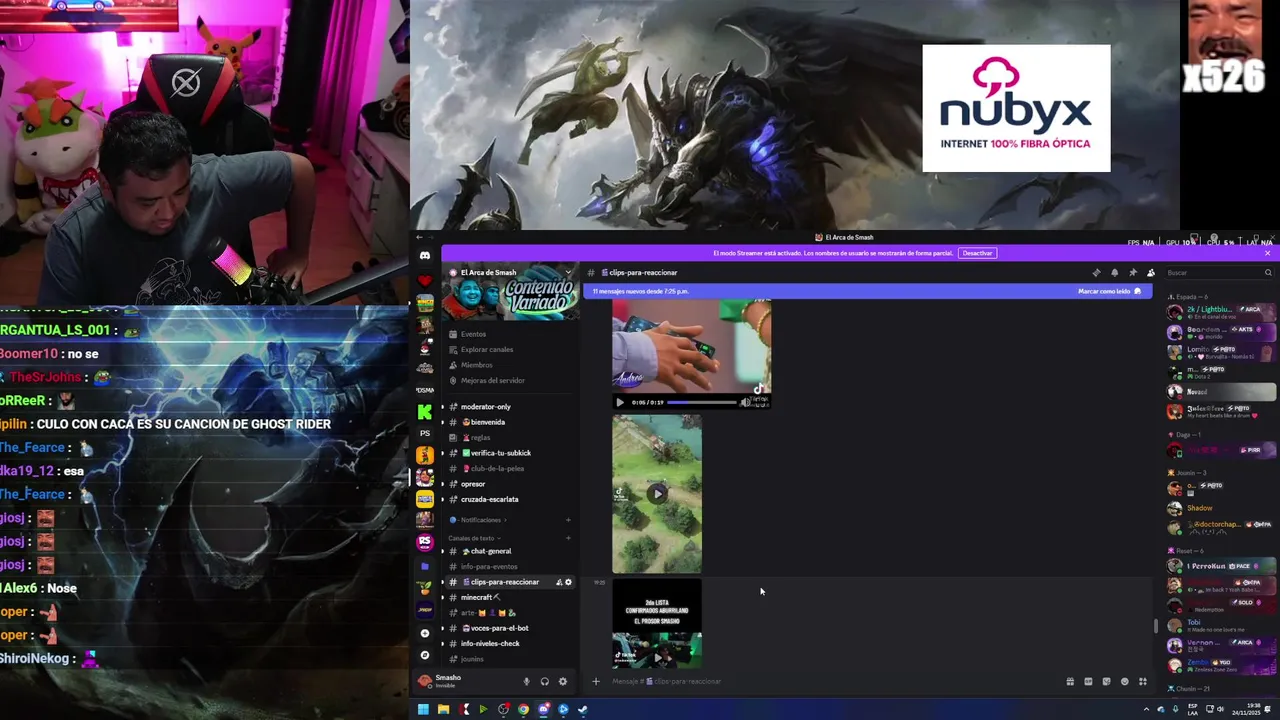
Task: Collapse the Canales de texto category
Action: click(472, 538)
